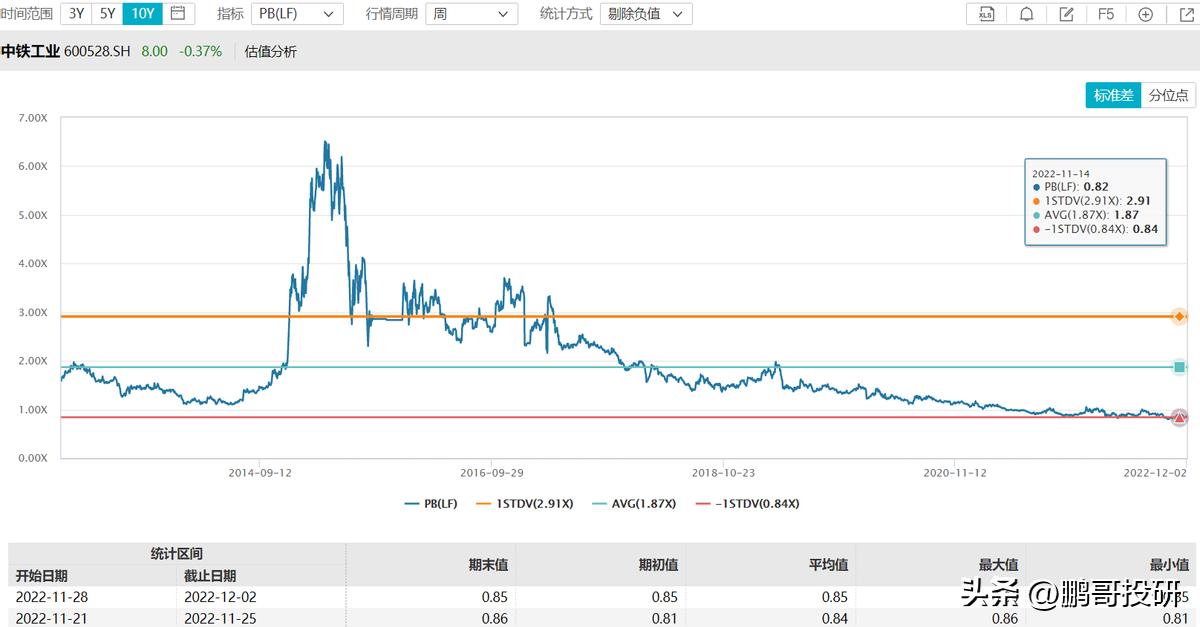Screen dimensions: 1200x627
Task: Click the orange 1STDV marker on right edge
Action: (1178, 315)
